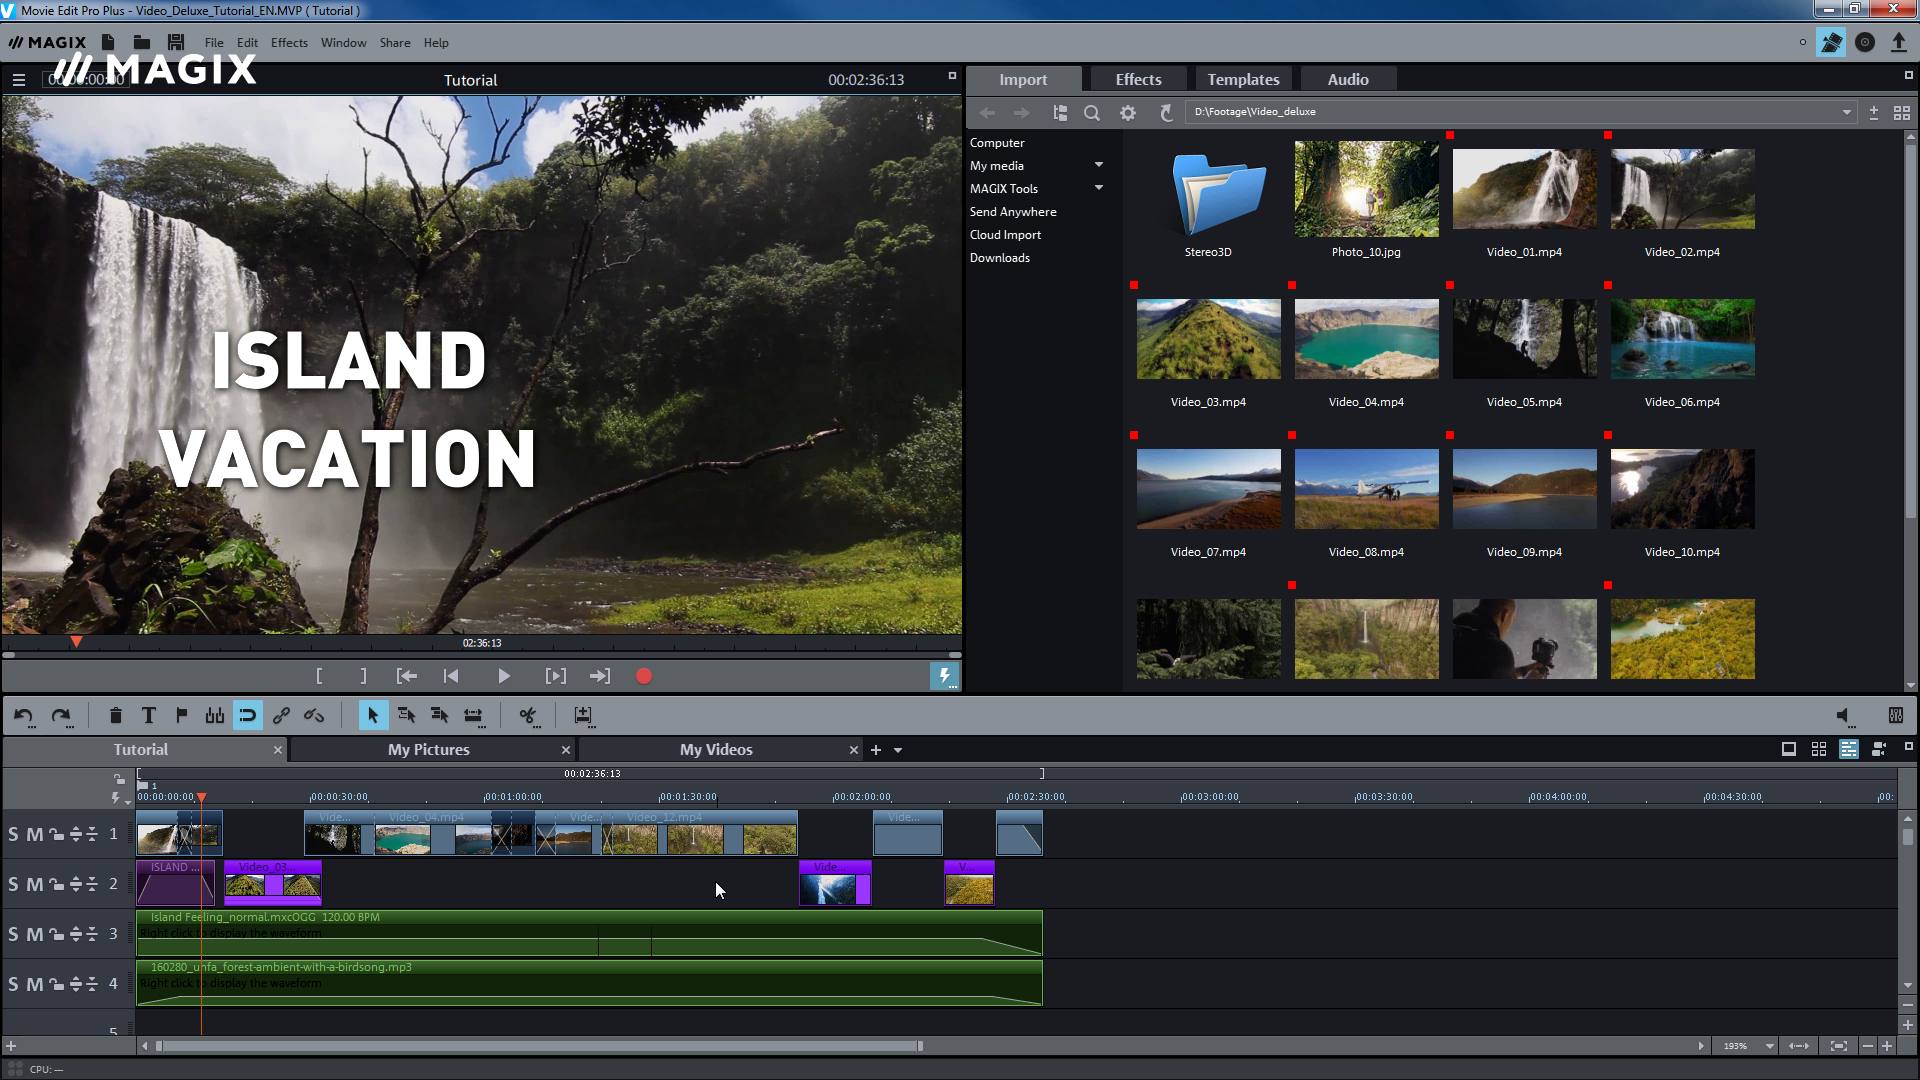This screenshot has height=1080, width=1920.
Task: Click the add media/insert icon in toolbar
Action: (x=583, y=715)
